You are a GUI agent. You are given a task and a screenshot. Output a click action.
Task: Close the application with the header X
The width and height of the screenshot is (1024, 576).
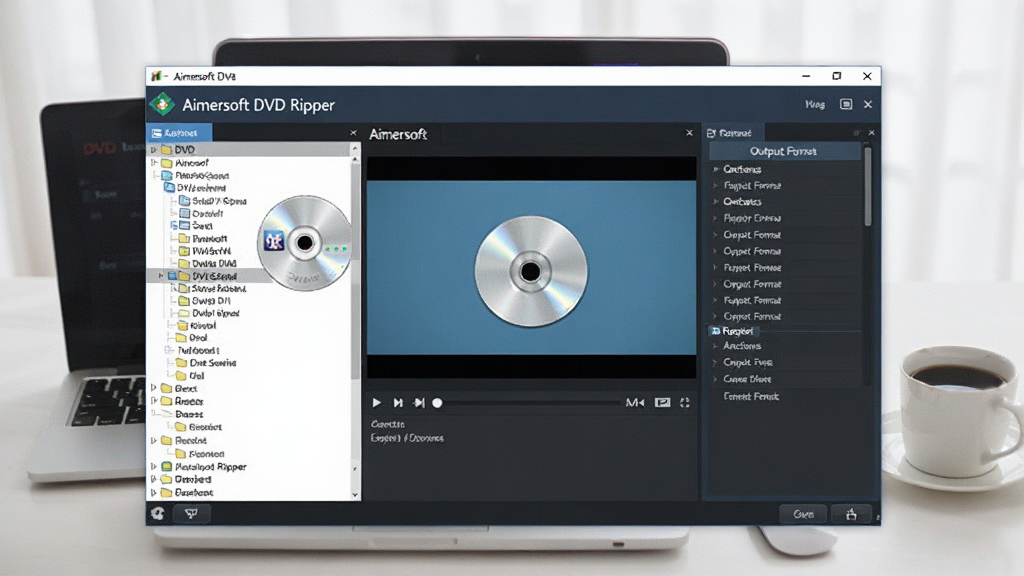[x=868, y=104]
